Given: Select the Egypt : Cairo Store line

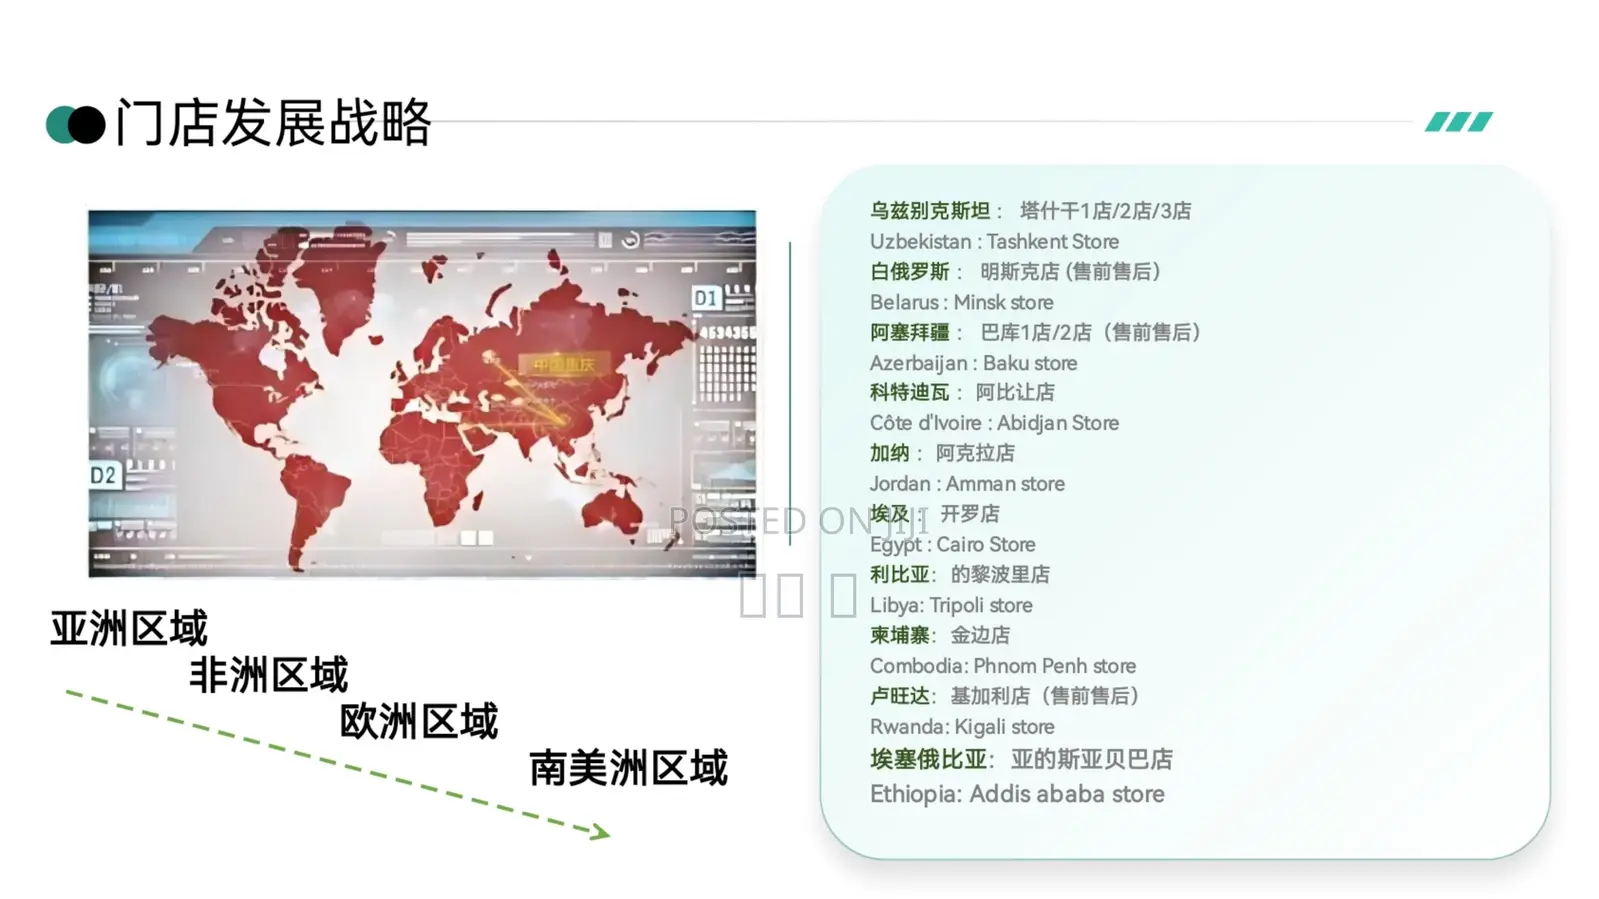Looking at the screenshot, I should coord(952,545).
